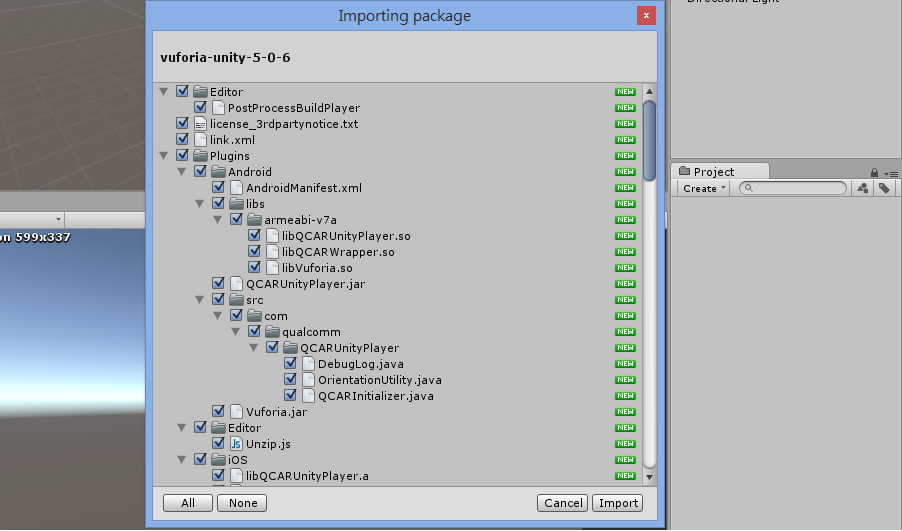Click the link.xml file icon
Screen dimensions: 902x531
(200, 140)
